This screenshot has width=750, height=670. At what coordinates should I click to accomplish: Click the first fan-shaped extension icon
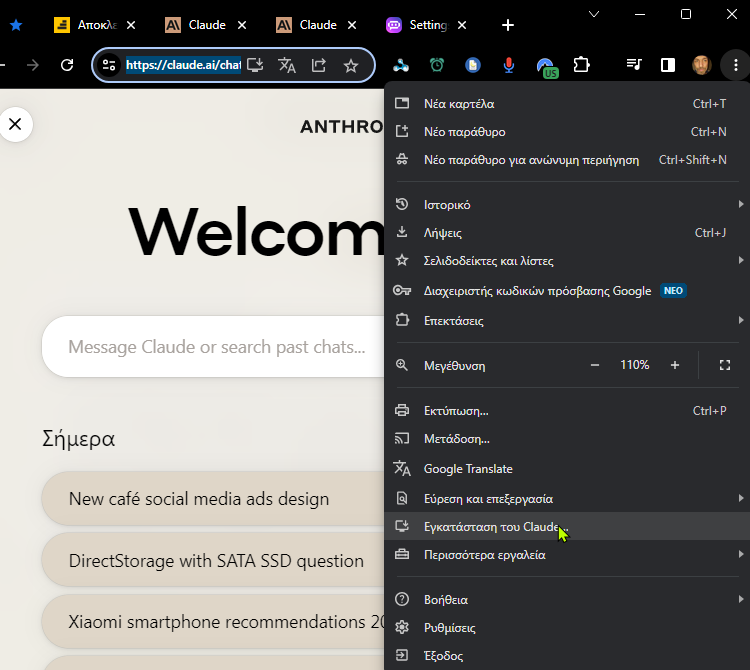click(401, 65)
